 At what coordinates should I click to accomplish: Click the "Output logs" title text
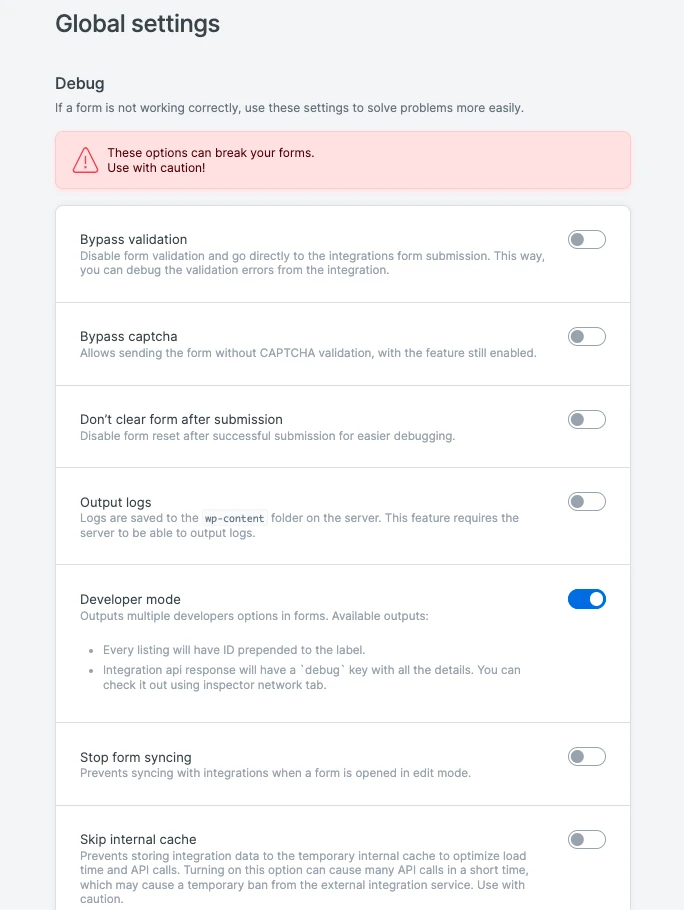(x=115, y=502)
